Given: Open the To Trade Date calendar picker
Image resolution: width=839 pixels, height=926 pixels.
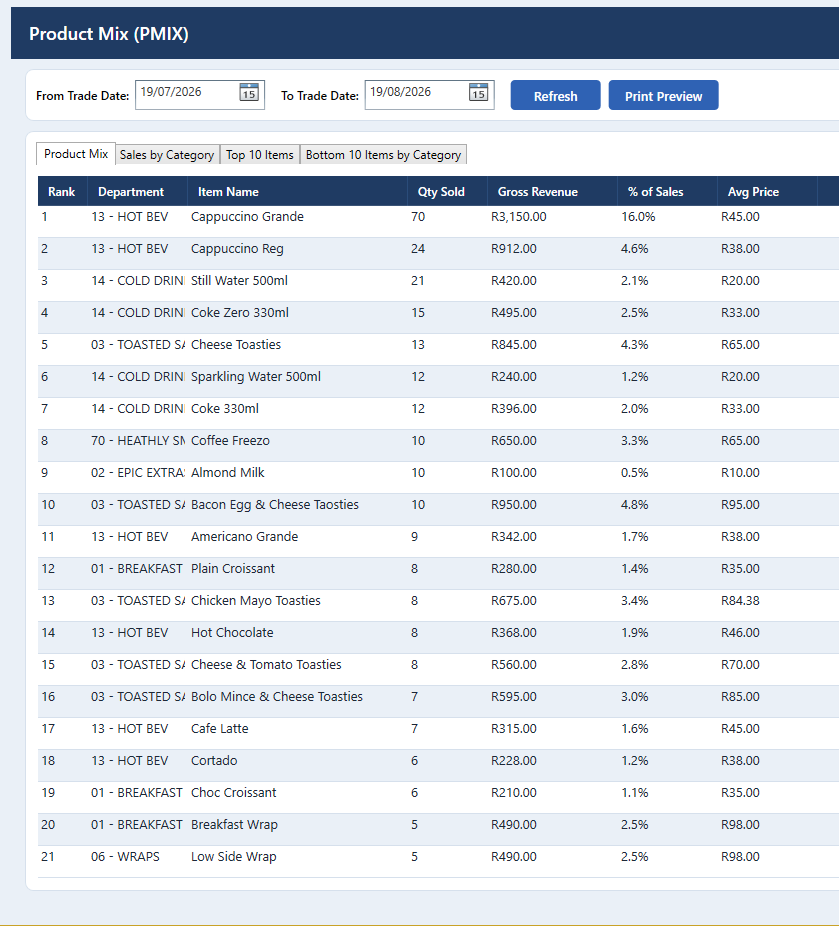Looking at the screenshot, I should coord(478,92).
